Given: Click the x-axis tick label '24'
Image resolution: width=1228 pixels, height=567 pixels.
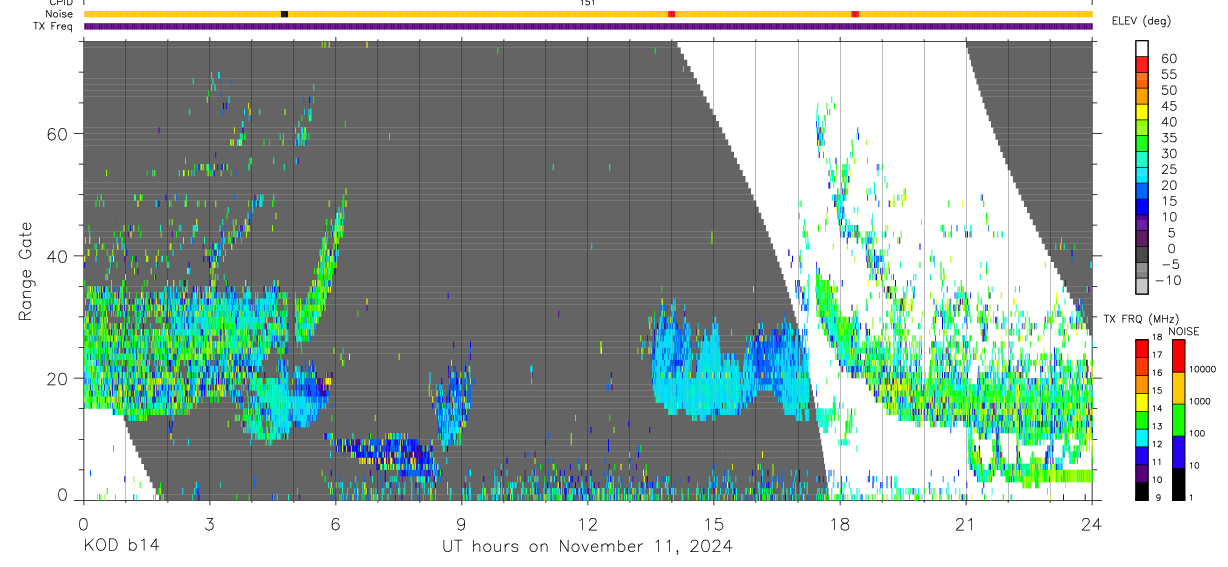Looking at the screenshot, I should tap(1092, 523).
